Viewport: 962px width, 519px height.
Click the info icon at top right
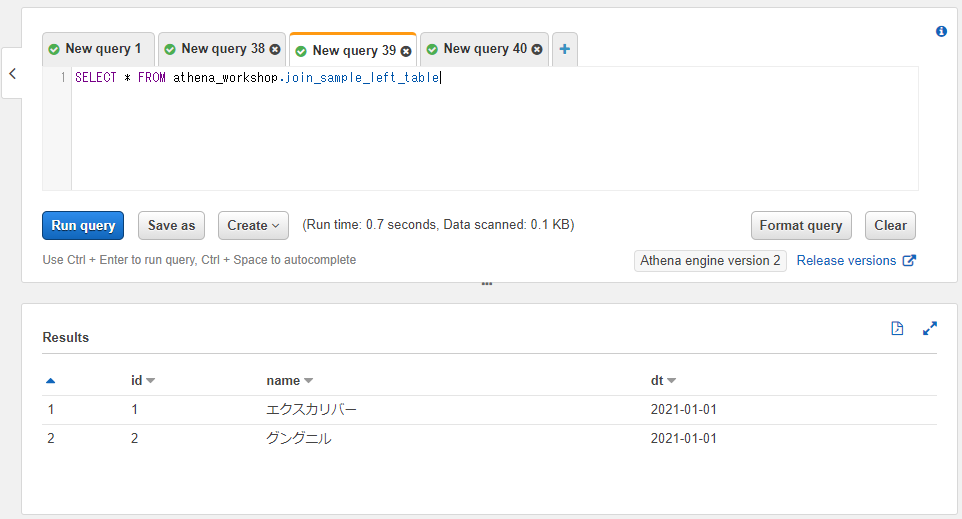tap(941, 31)
